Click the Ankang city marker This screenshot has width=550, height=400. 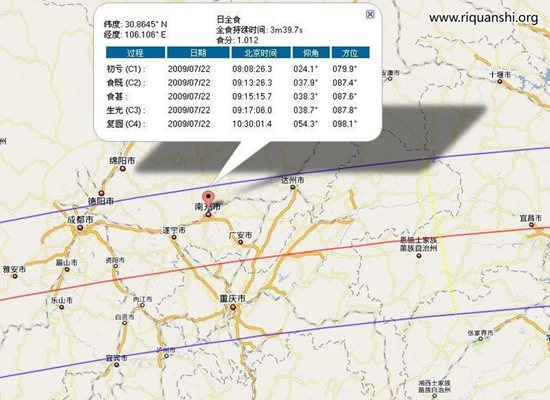[x=390, y=79]
